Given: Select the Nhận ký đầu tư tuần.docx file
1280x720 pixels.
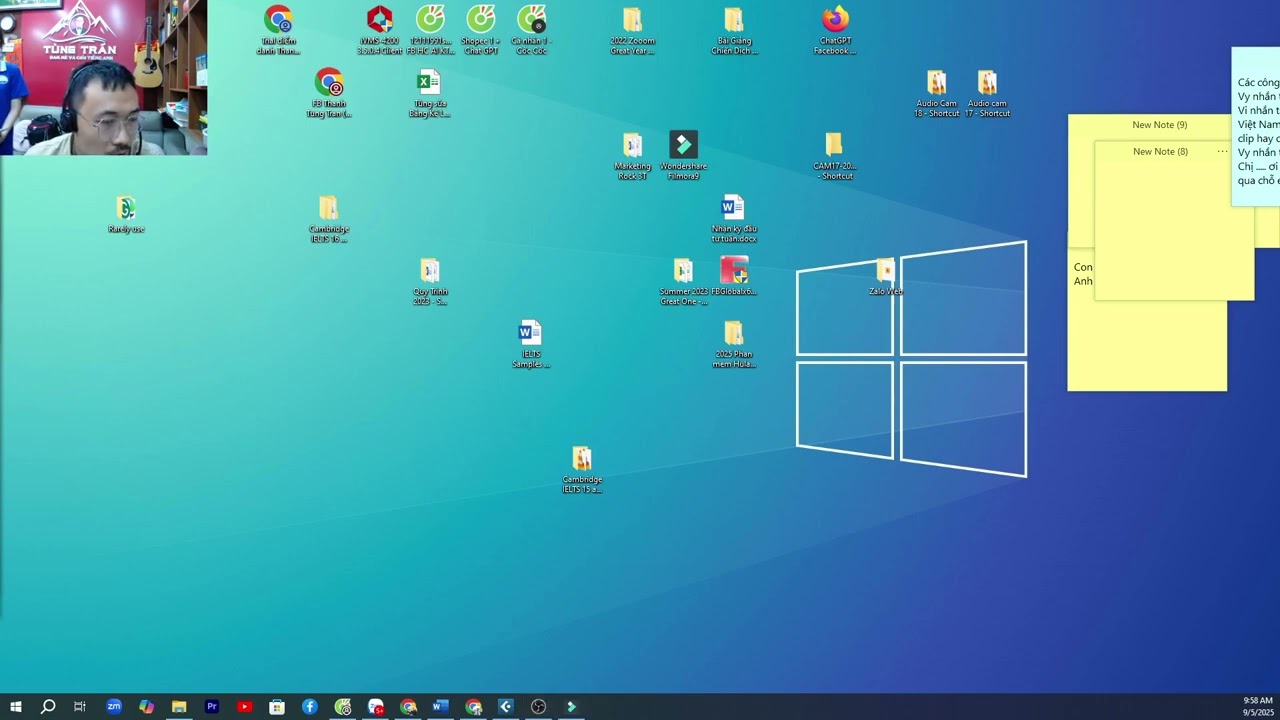Looking at the screenshot, I should 734,219.
